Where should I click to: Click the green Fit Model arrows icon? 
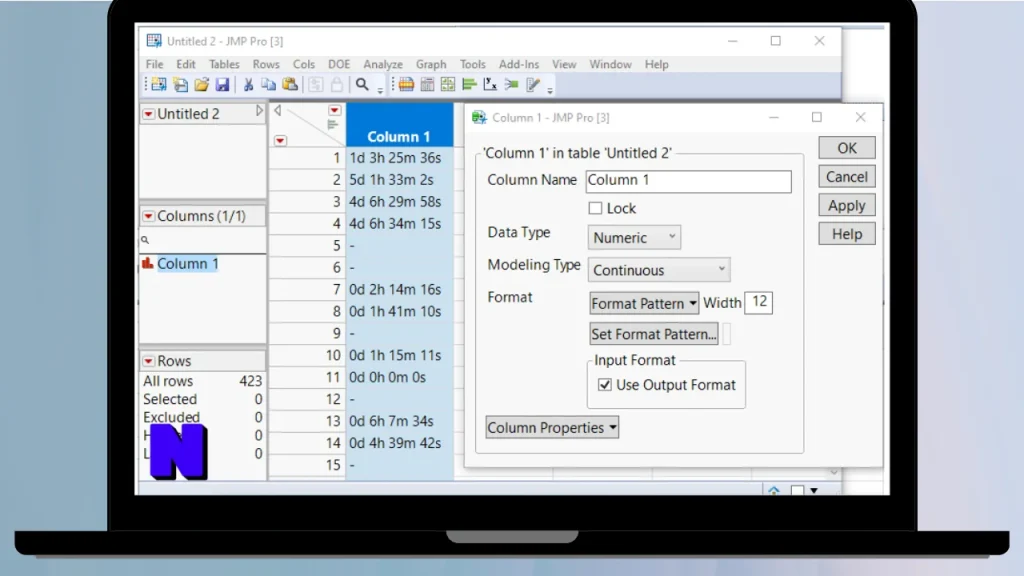coord(511,84)
